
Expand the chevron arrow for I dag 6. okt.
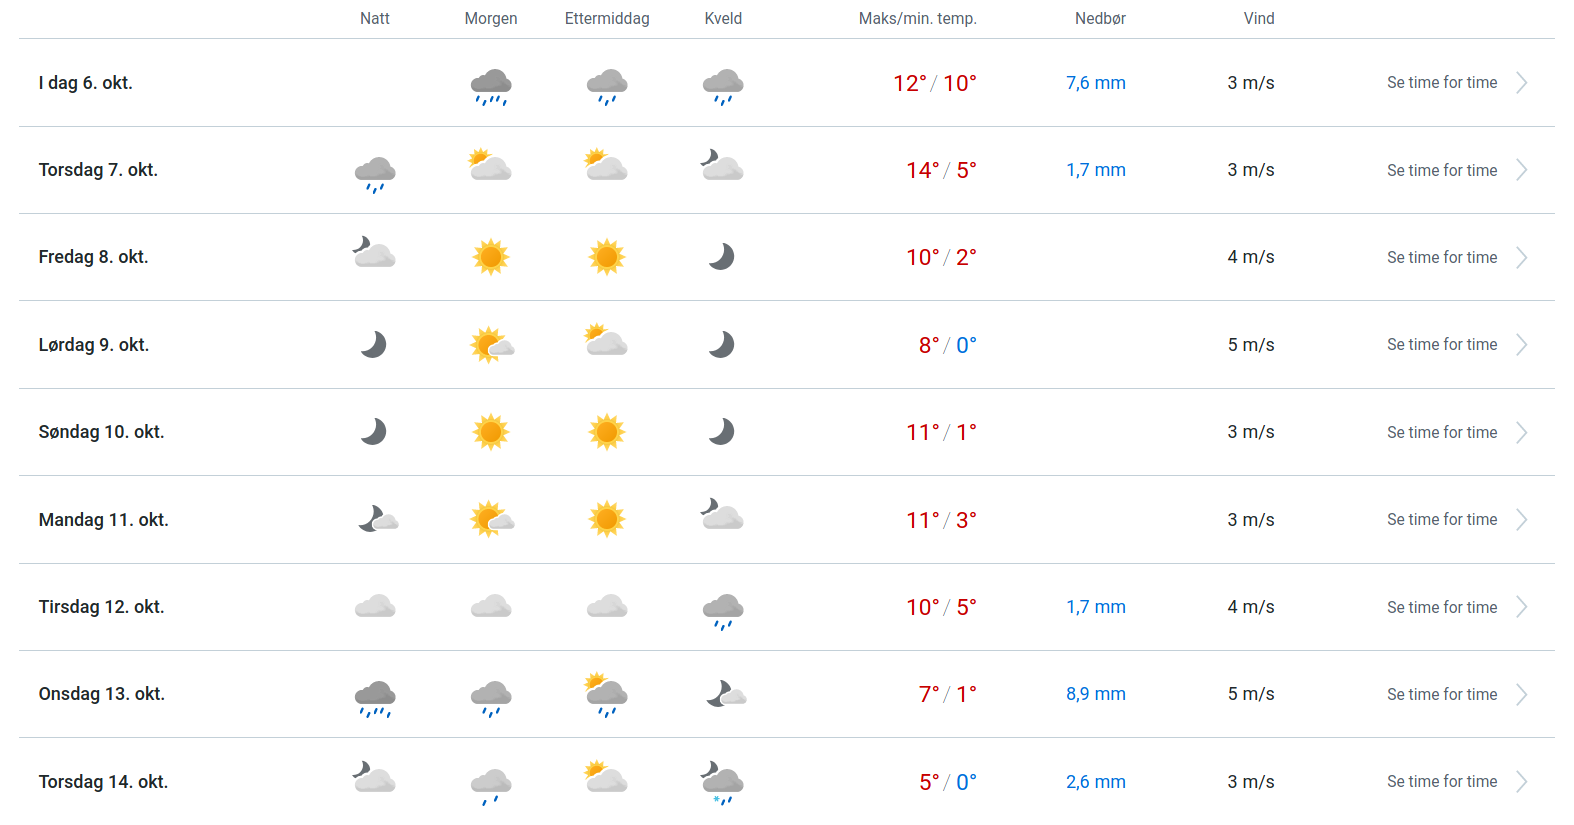[x=1522, y=83]
